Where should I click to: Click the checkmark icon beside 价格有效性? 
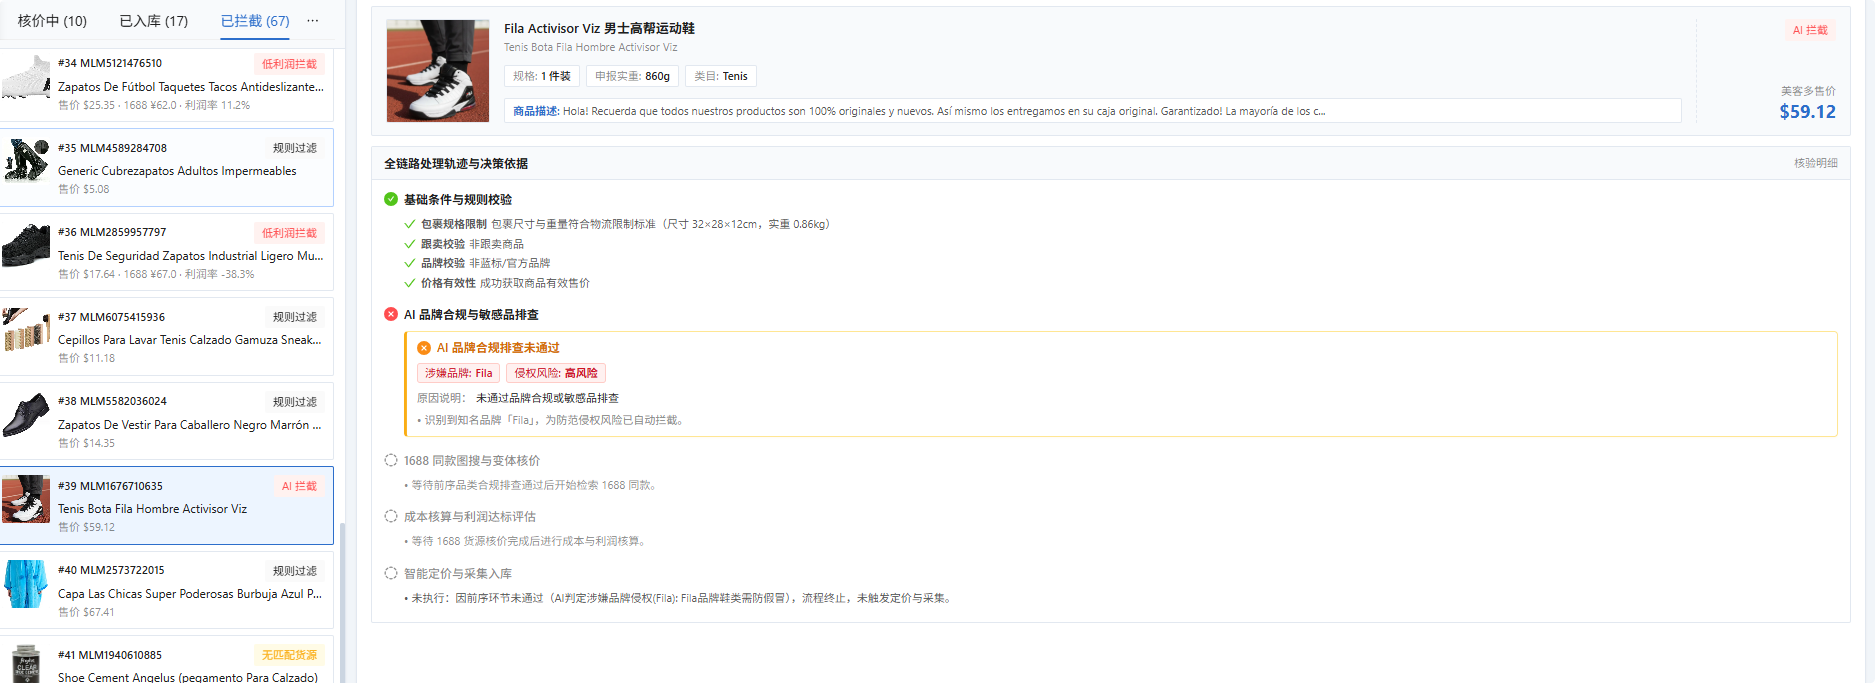[409, 283]
